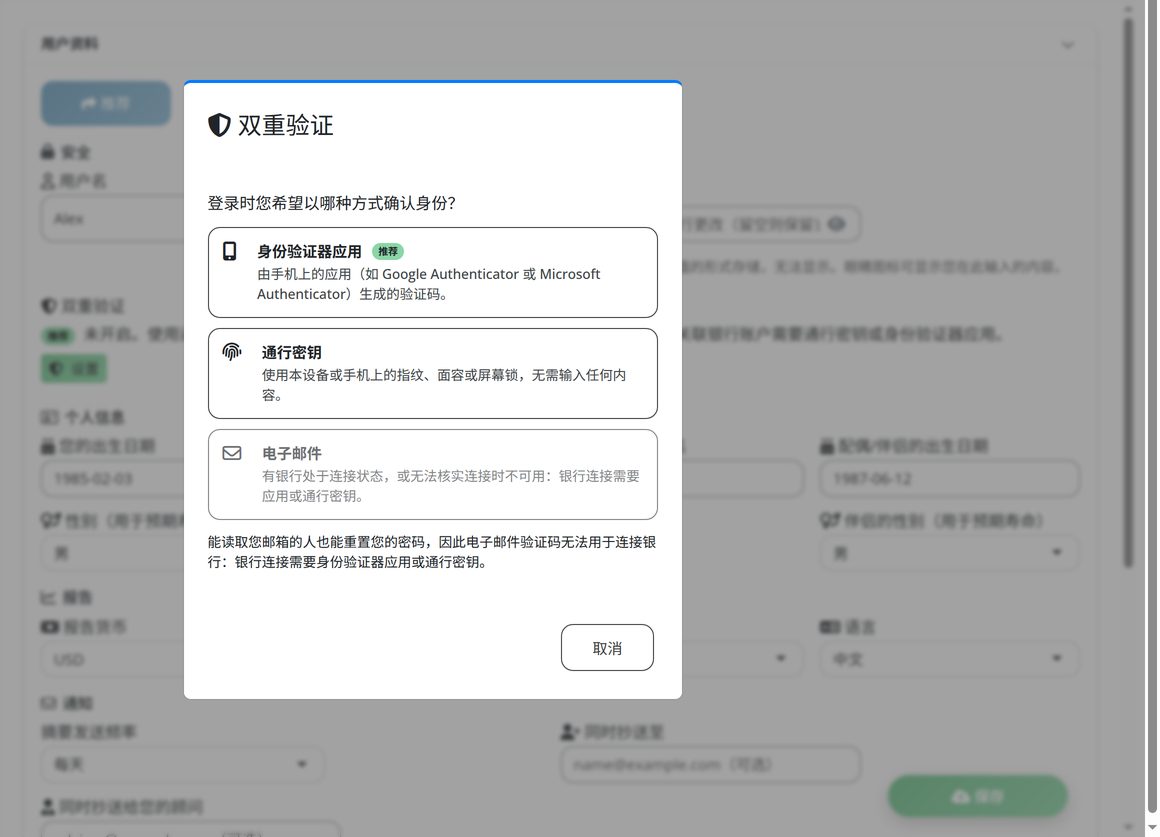Viewport: 1160px width, 837px height.
Task: Click the Google Authenticator description text
Action: (428, 284)
